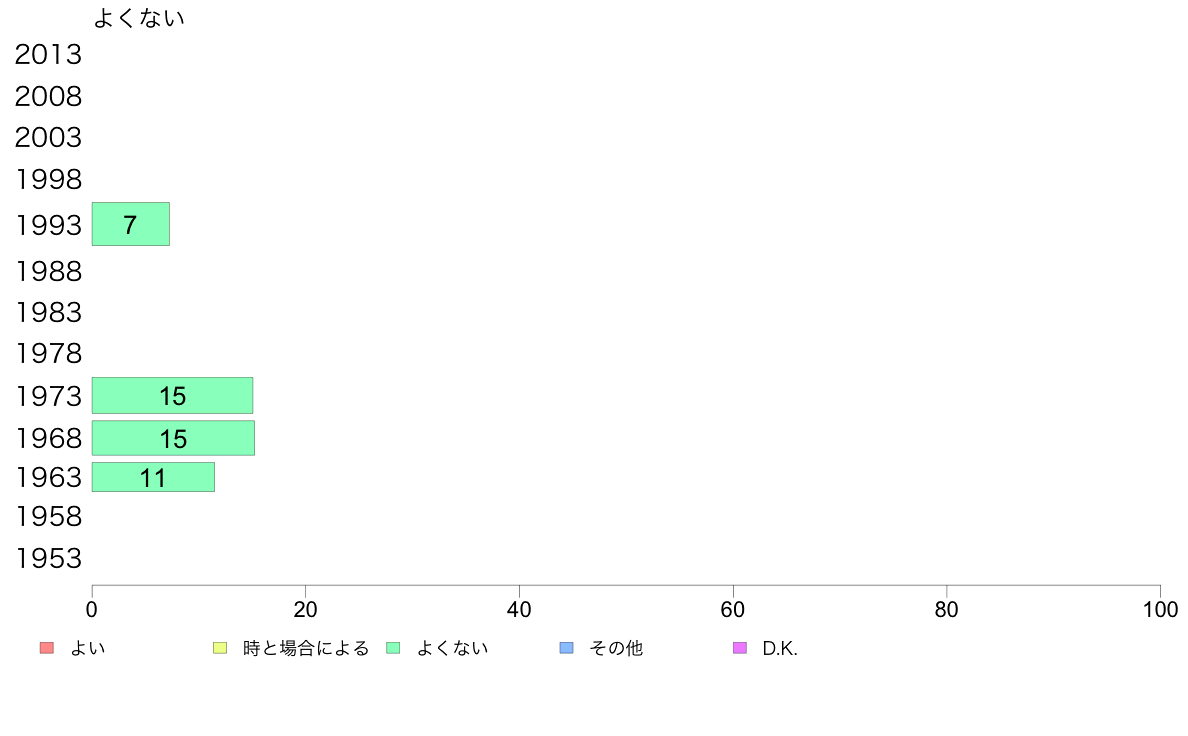This screenshot has width=1188, height=736.
Task: Click the 1988 year label
Action: pyautogui.click(x=49, y=271)
